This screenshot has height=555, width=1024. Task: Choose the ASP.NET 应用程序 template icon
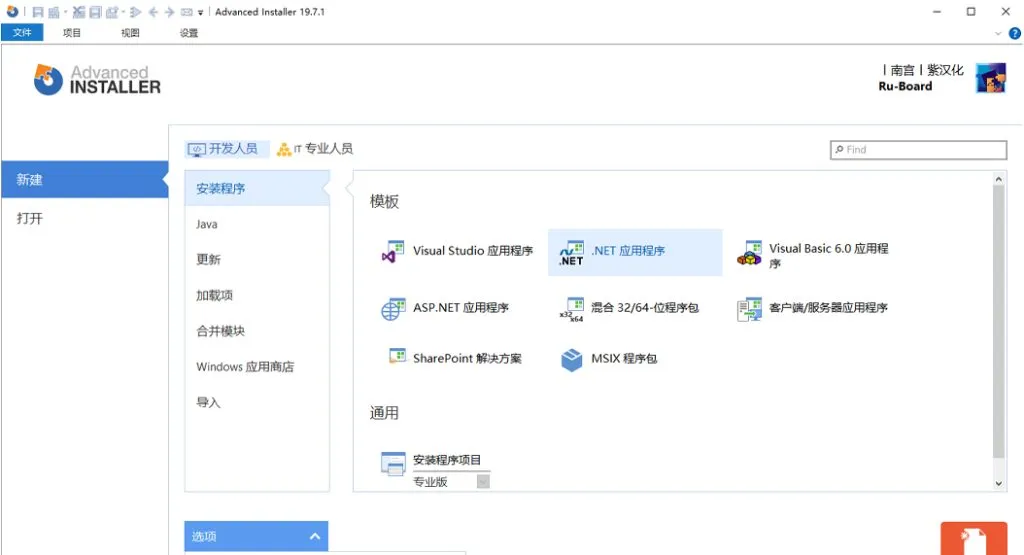point(392,308)
